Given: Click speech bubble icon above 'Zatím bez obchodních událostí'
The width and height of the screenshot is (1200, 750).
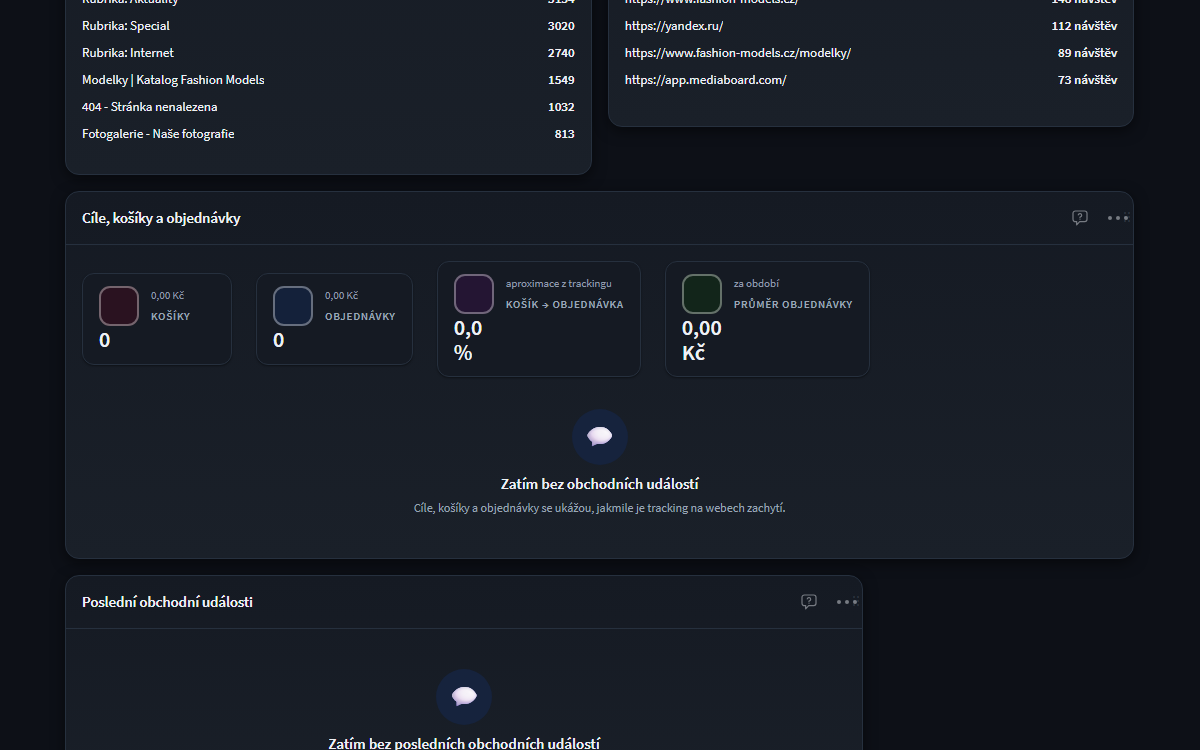Looking at the screenshot, I should [600, 437].
